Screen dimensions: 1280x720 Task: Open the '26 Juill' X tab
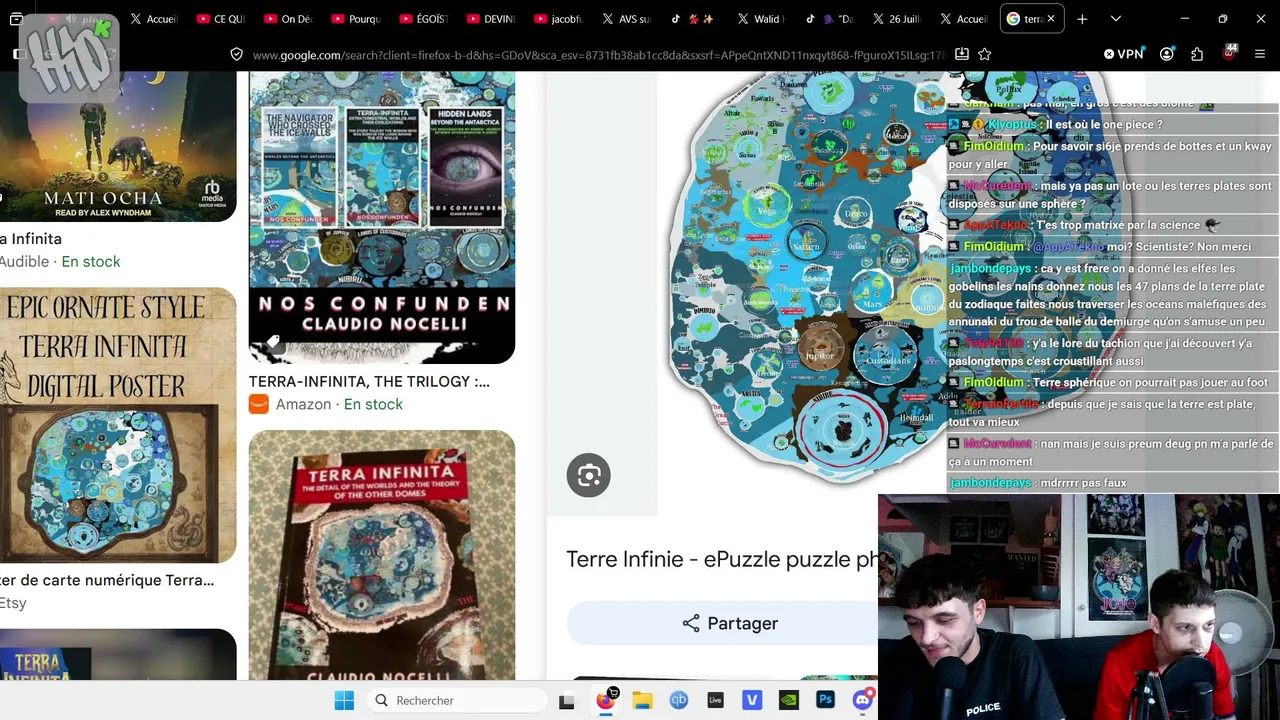click(896, 19)
